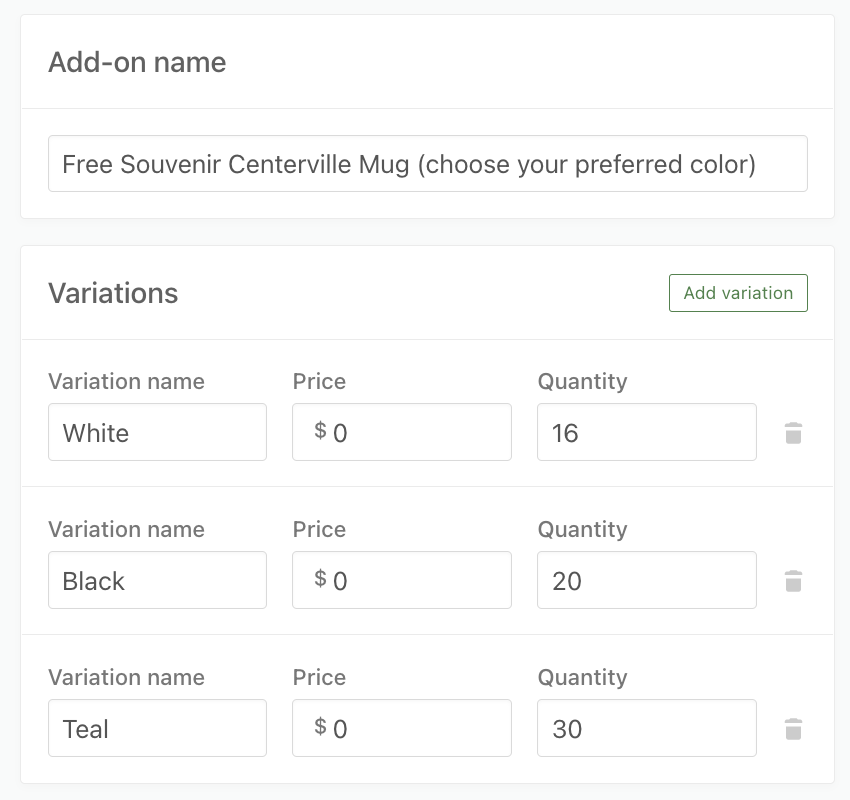Focus the Add-on name text field

click(428, 164)
